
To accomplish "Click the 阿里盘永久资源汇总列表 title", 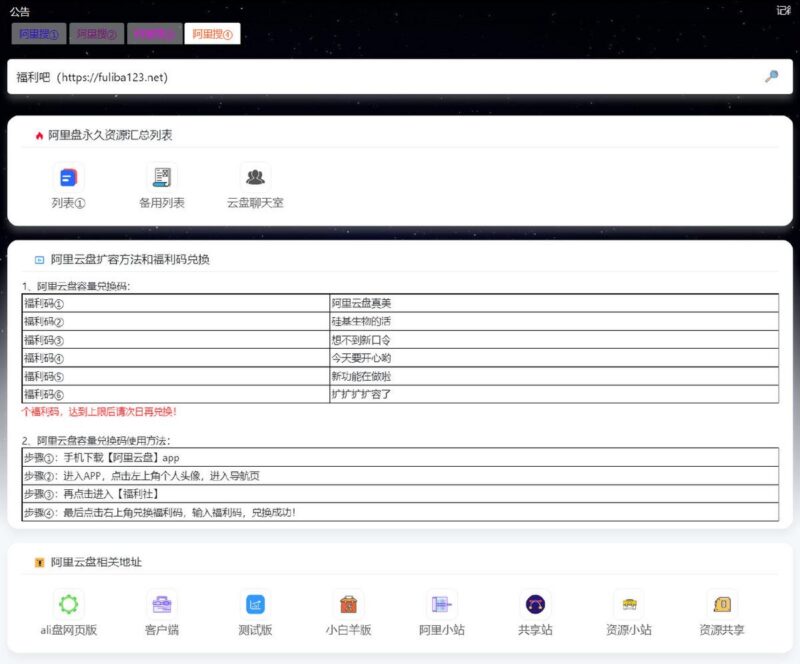I will (x=110, y=135).
